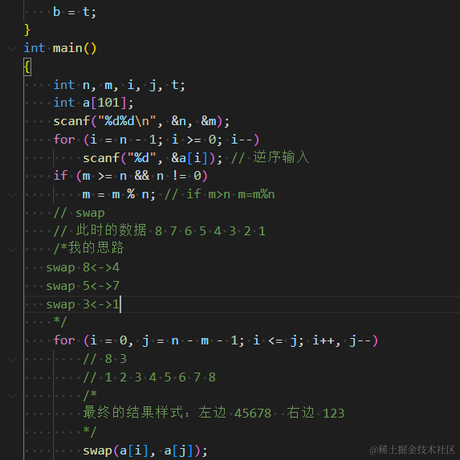Click the for (i = n - 1; i >= 0; i--) line
This screenshot has width=460, height=460.
(156, 140)
